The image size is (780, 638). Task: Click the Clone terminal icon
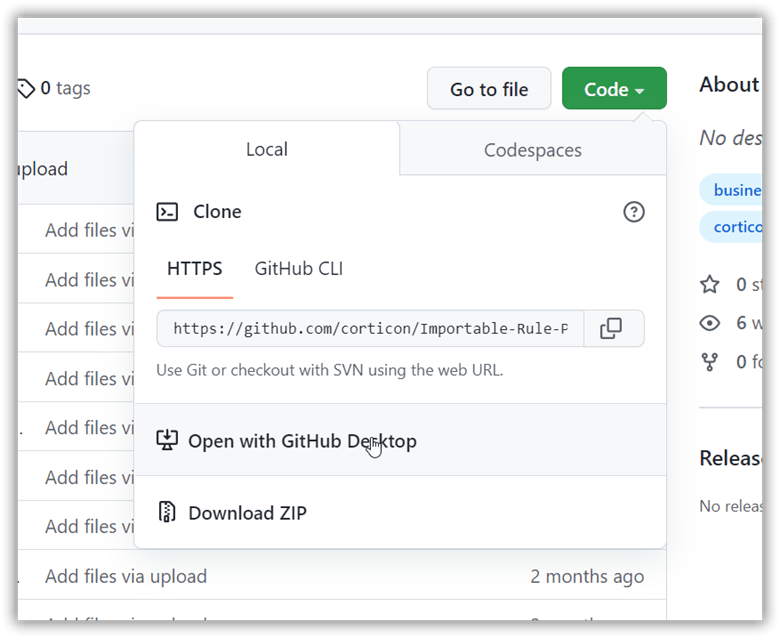168,212
